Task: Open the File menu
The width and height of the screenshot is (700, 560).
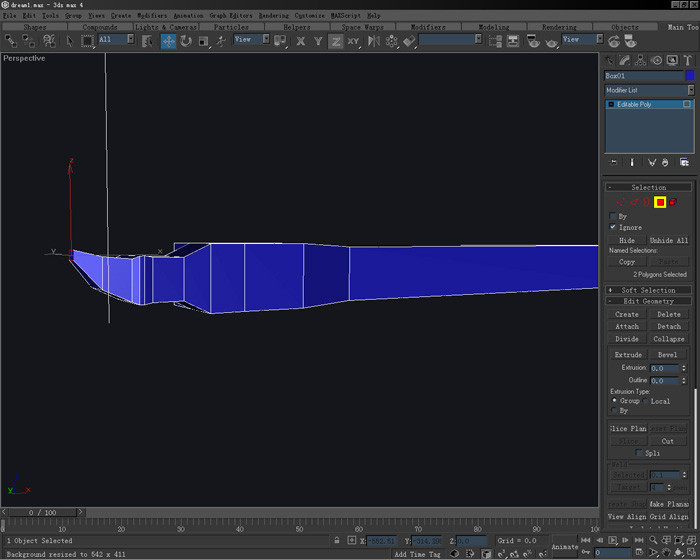Action: pyautogui.click(x=9, y=16)
